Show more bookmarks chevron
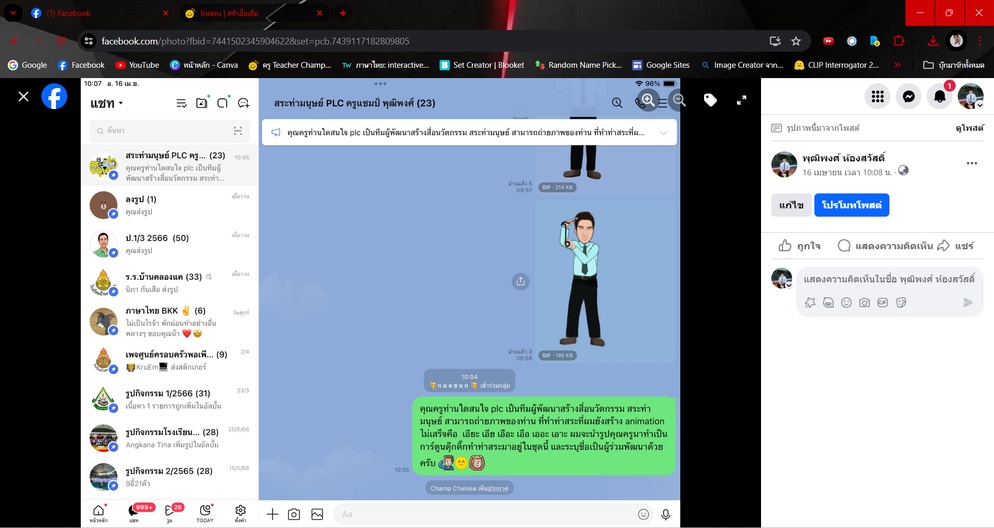Screen dimensions: 994x528 click(897, 65)
